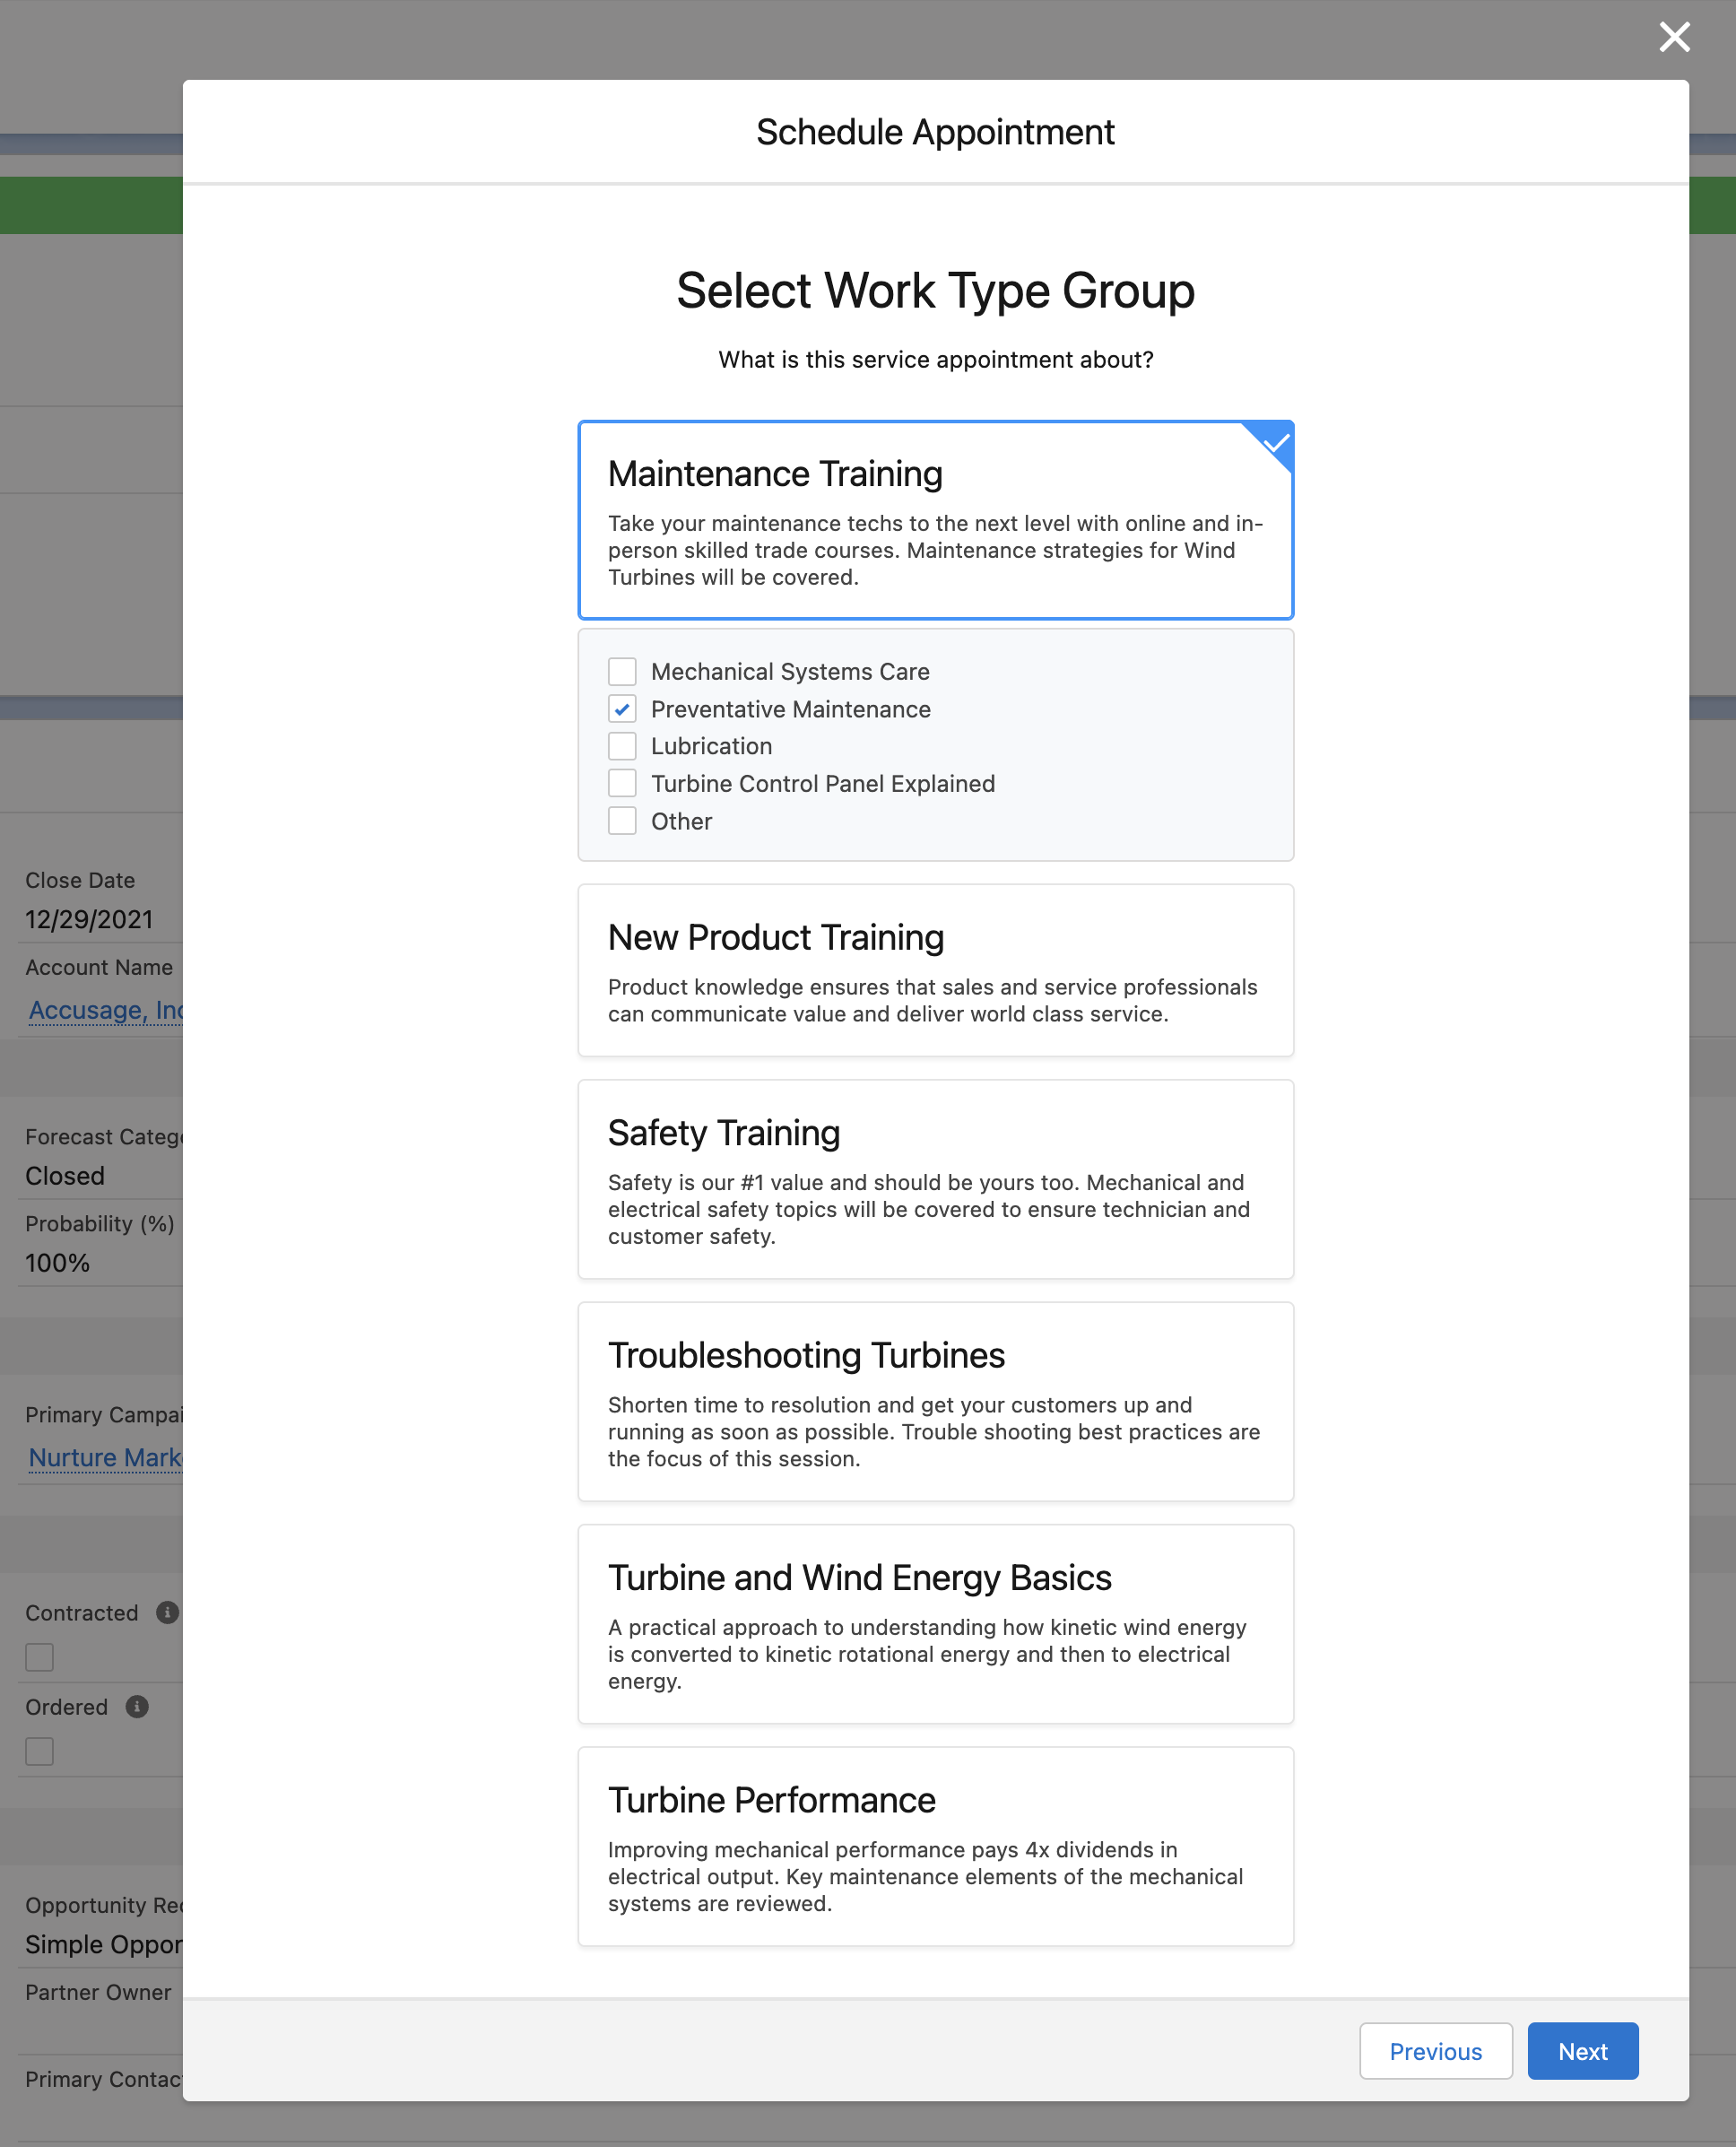Tick Turbine Control Panel Explained checkbox
This screenshot has width=1736, height=2147.
click(622, 783)
